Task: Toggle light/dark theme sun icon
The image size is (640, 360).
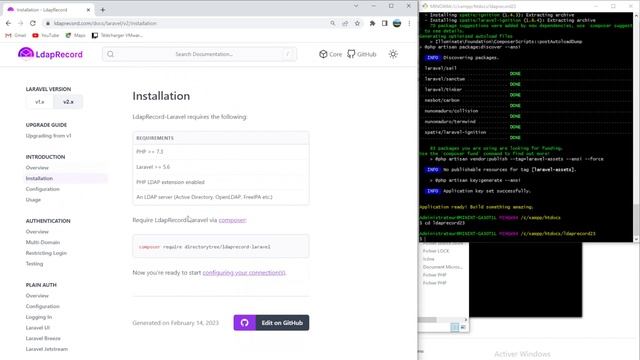Action: pos(393,54)
